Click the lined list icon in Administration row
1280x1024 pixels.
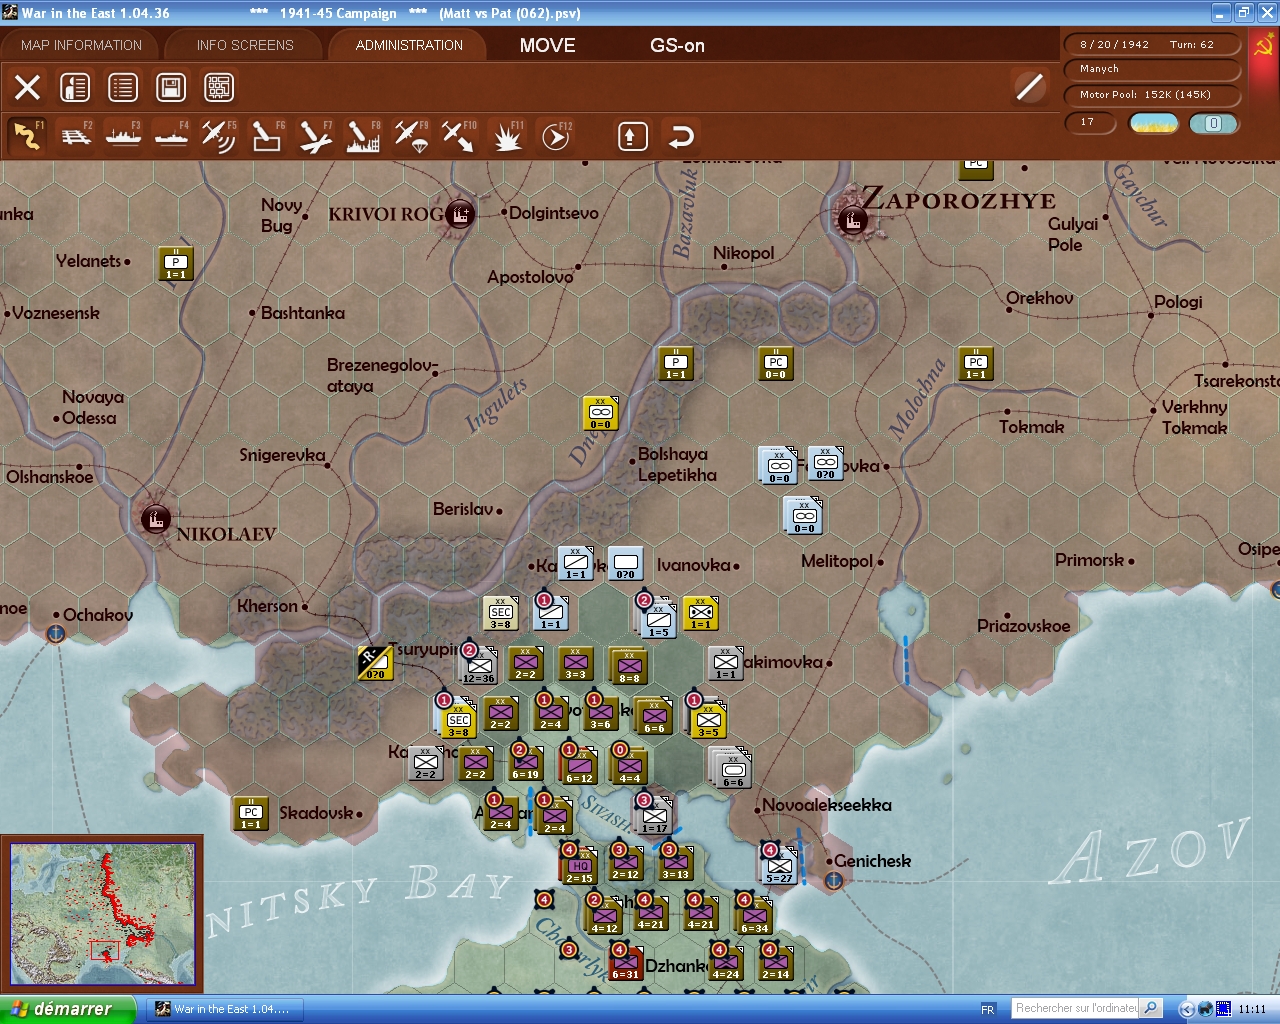click(123, 87)
